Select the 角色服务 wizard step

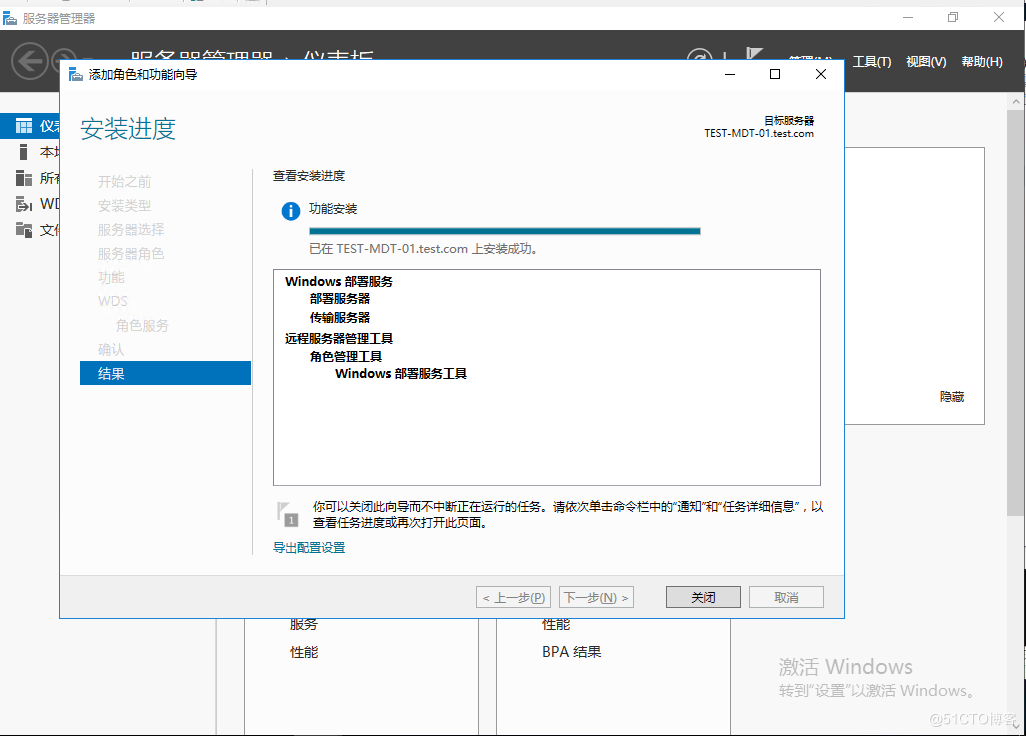tap(142, 325)
